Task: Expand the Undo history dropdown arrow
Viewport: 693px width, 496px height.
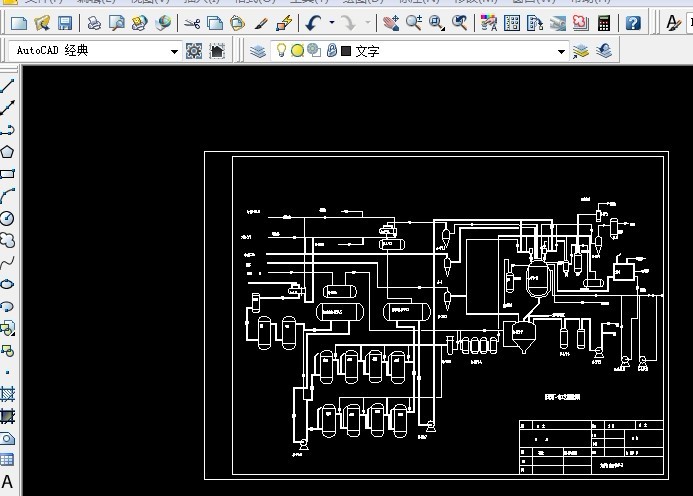Action: (332, 22)
